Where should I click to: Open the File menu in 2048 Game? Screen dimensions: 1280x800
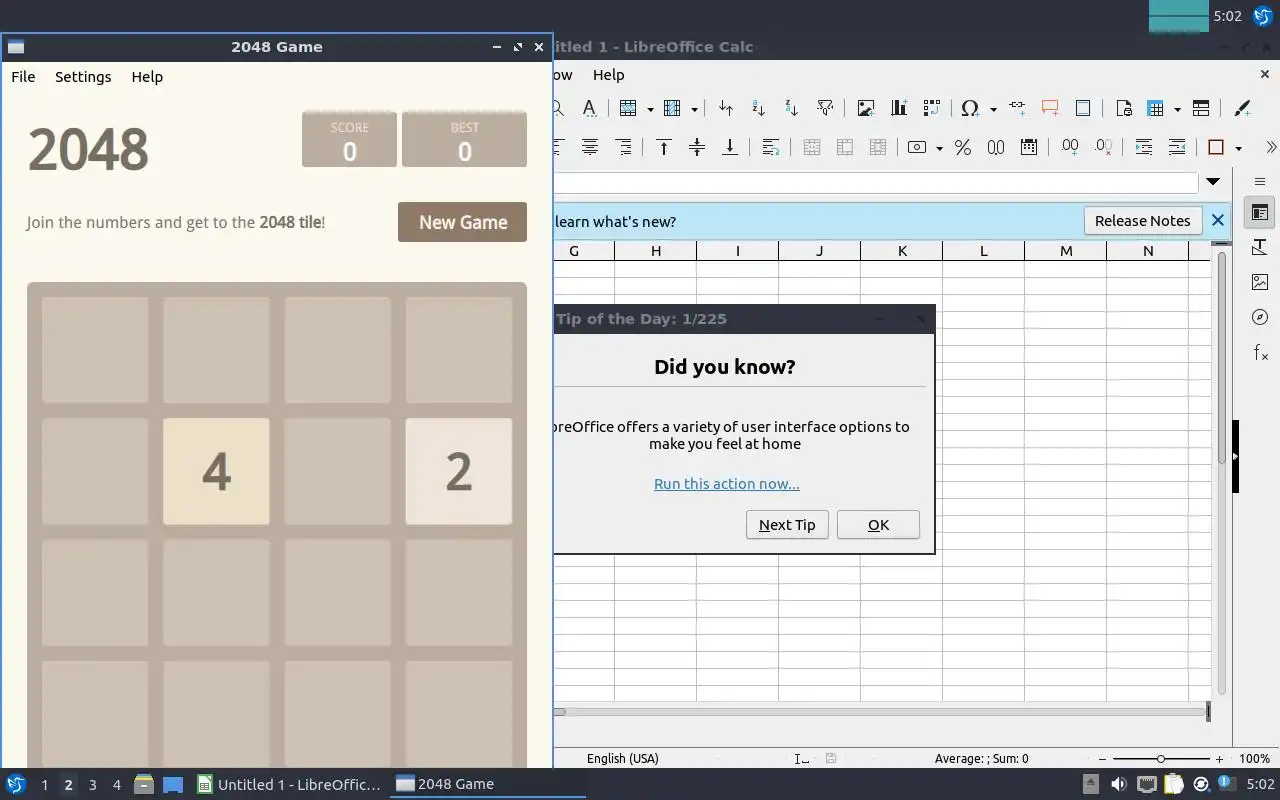(x=23, y=77)
